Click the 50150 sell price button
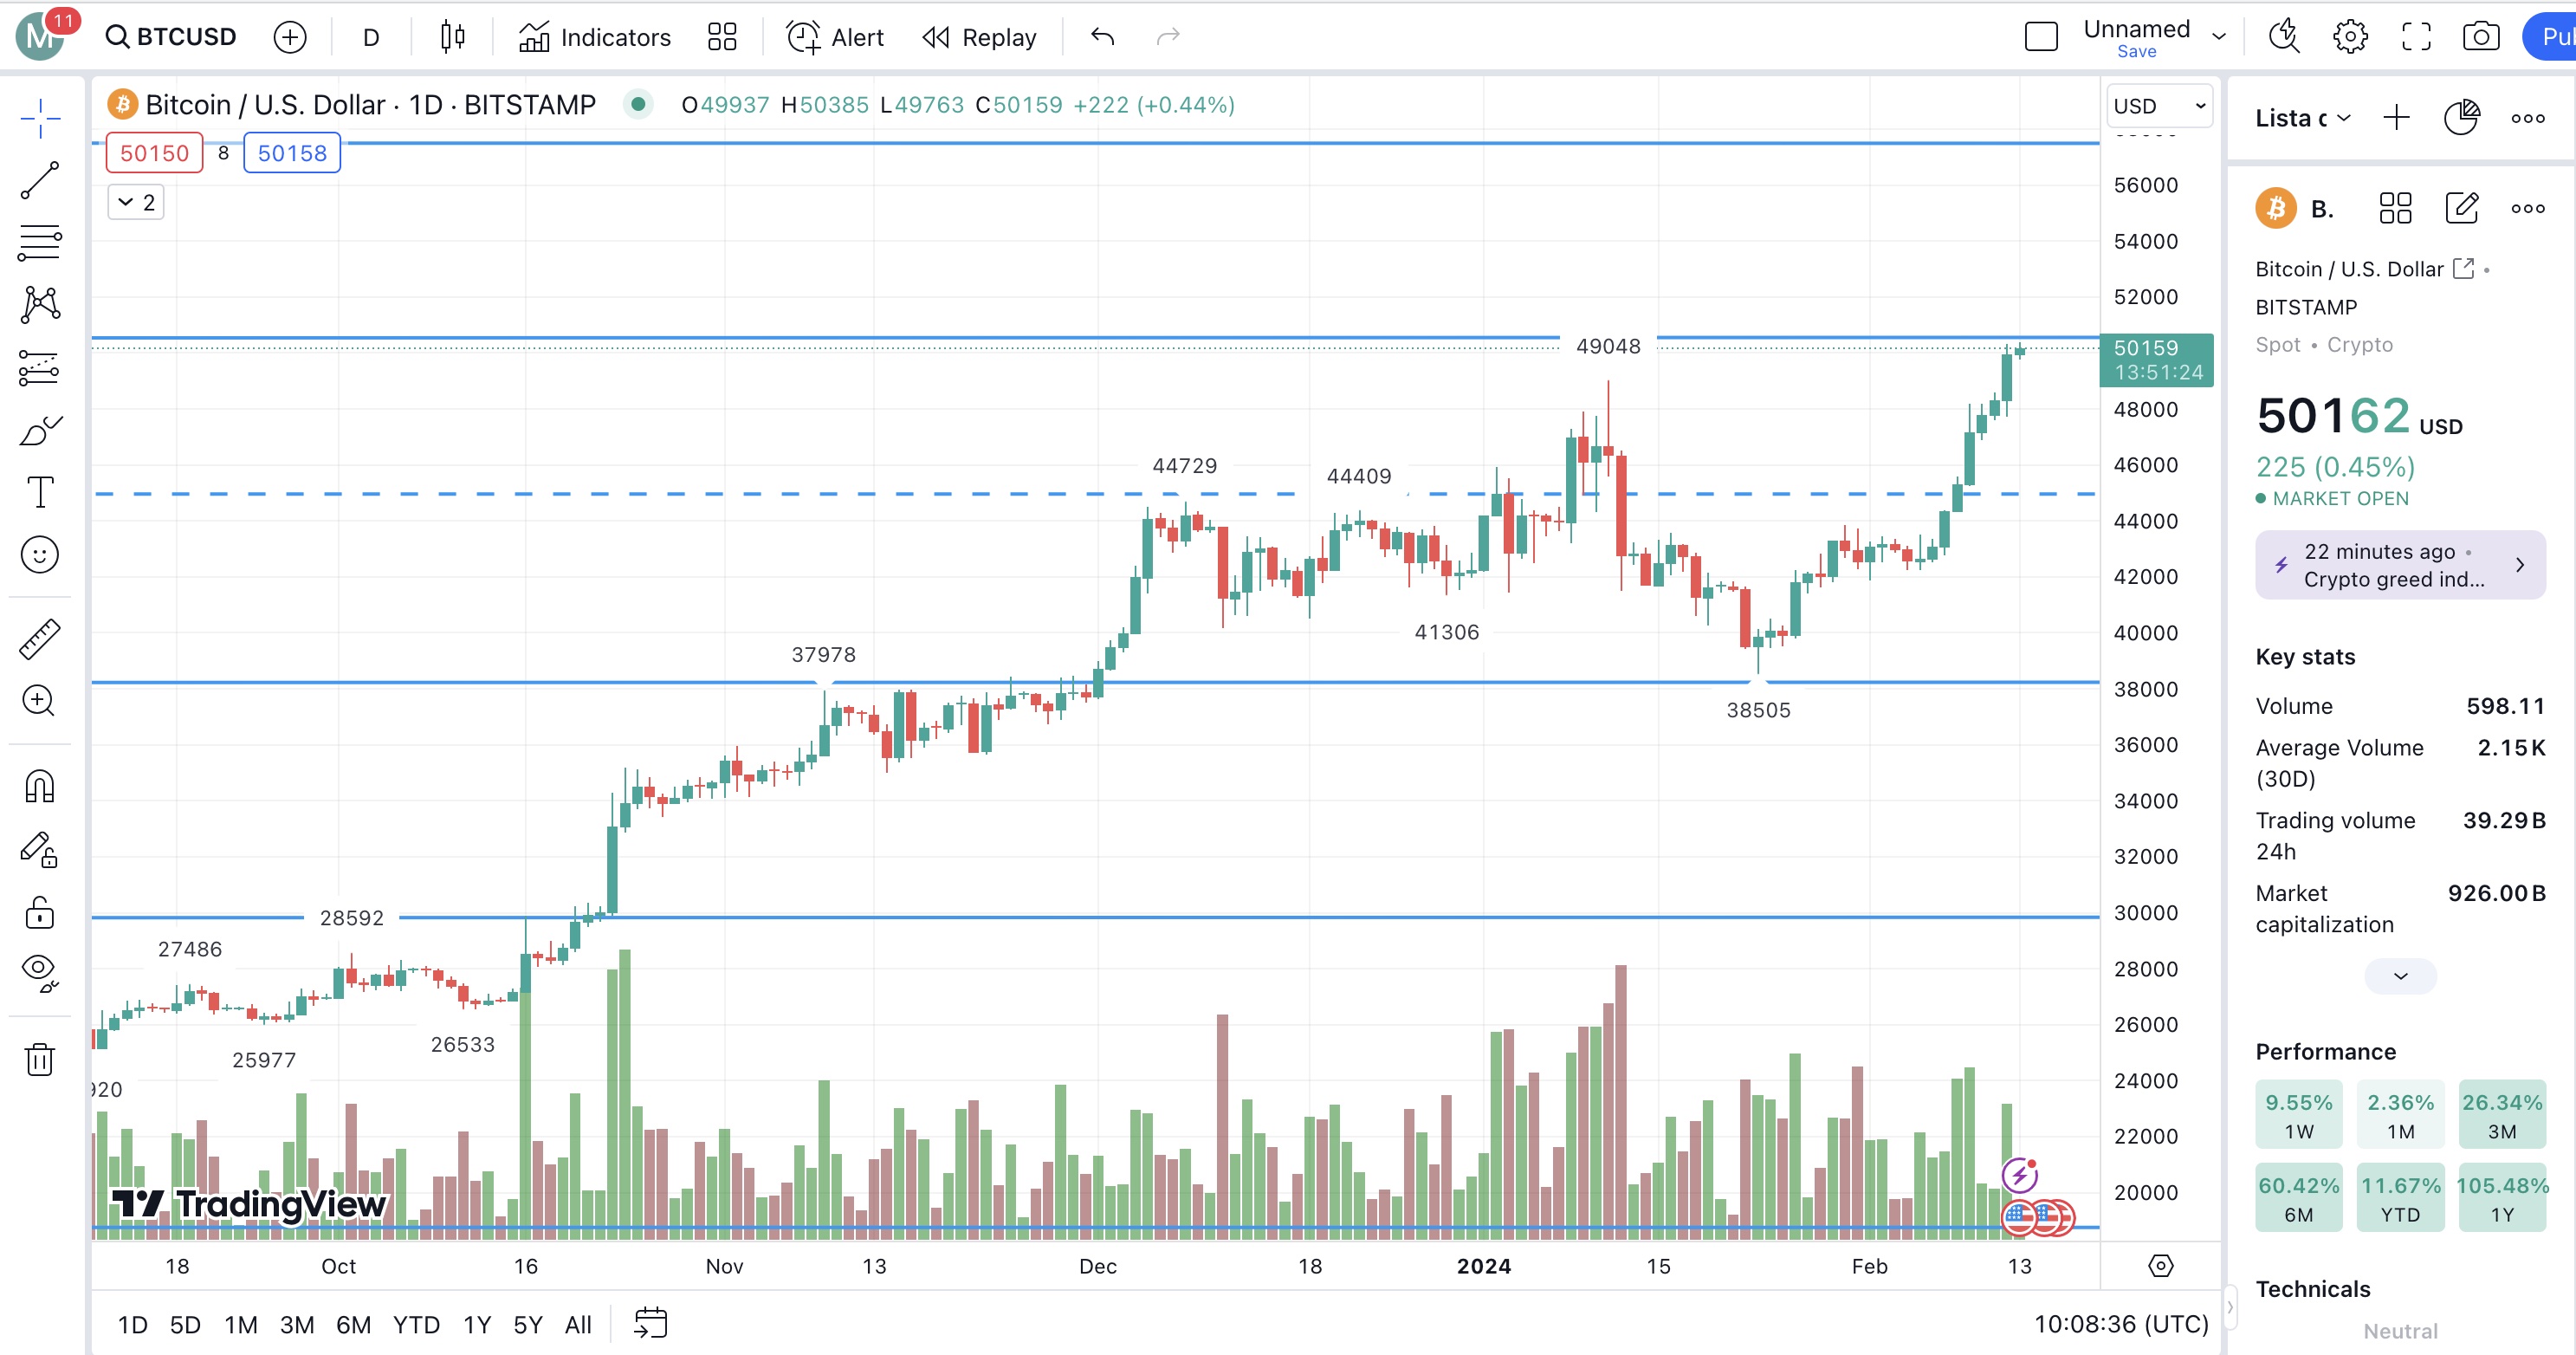Viewport: 2576px width, 1355px height. (x=154, y=153)
